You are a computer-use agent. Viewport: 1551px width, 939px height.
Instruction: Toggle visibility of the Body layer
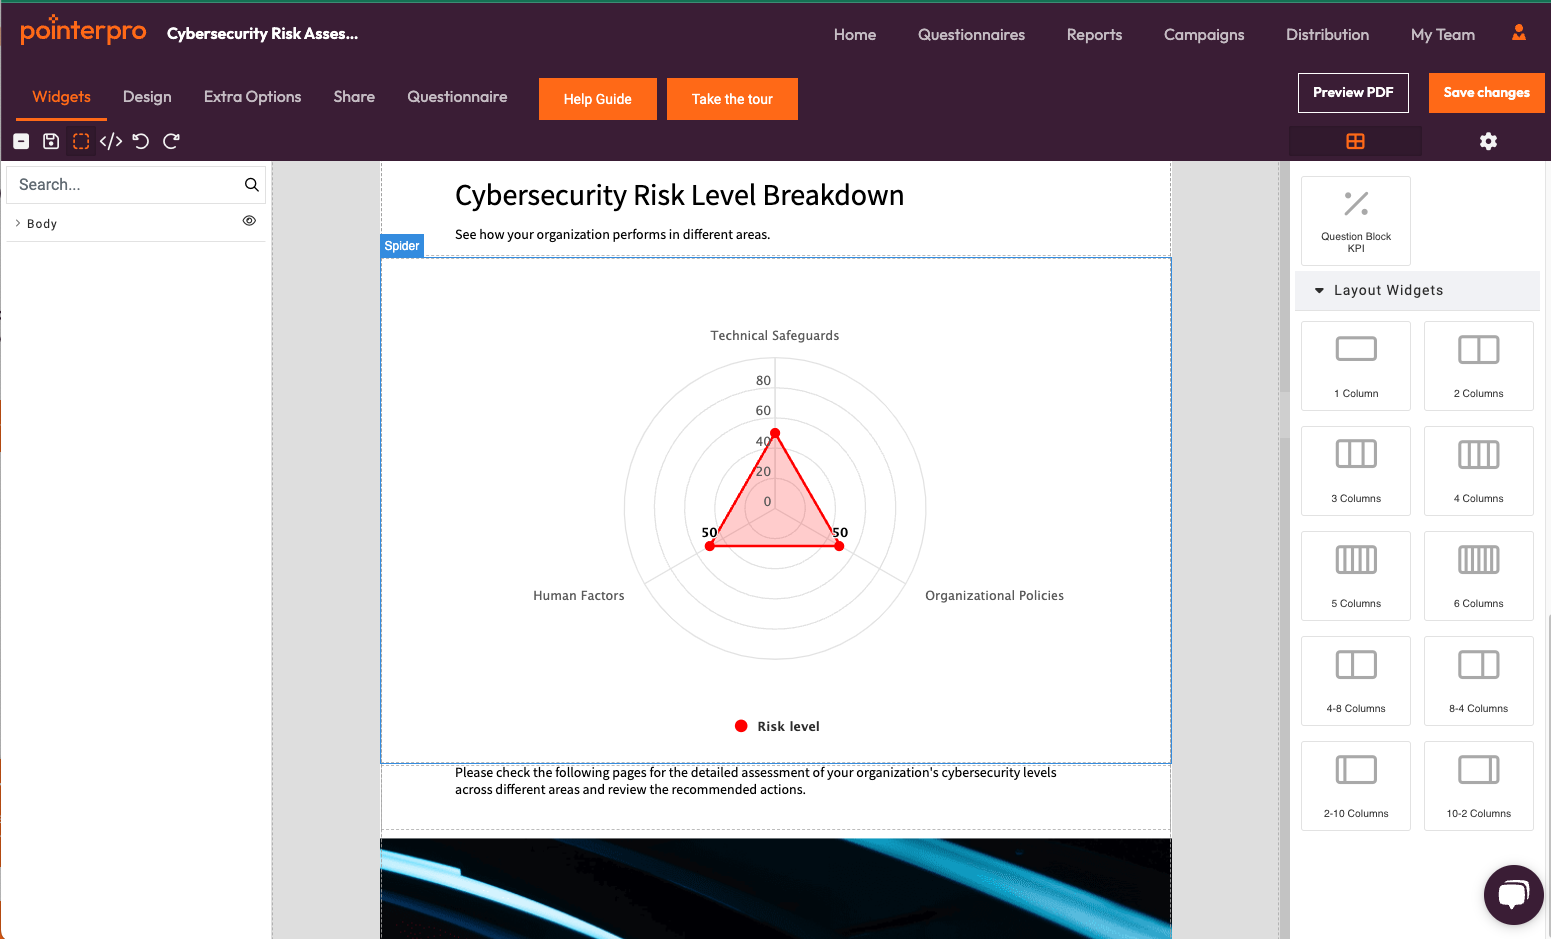point(249,221)
